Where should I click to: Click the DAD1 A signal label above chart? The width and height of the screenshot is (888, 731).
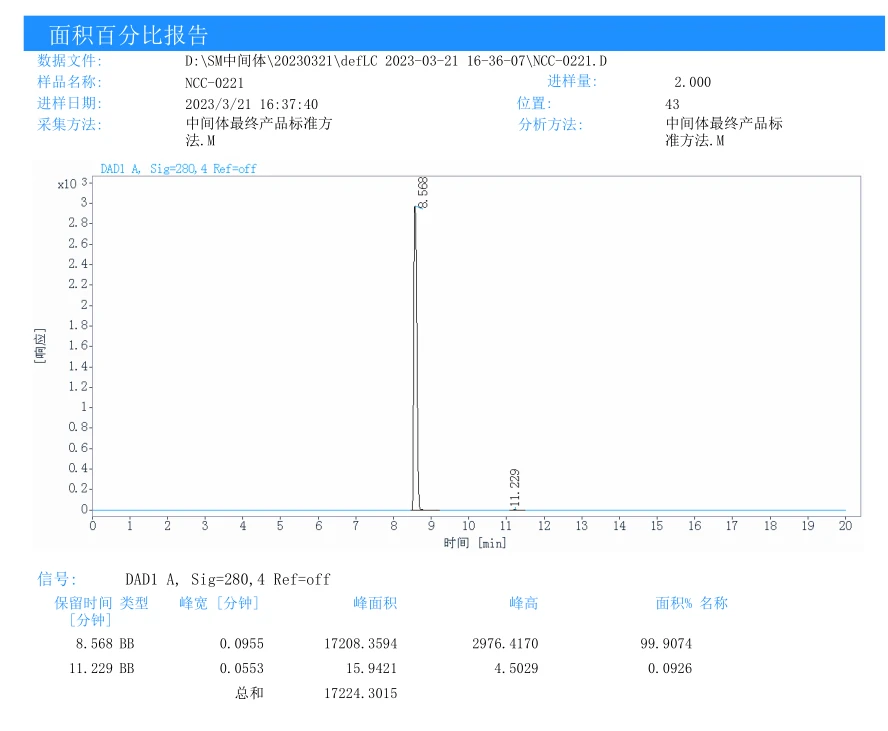178,169
